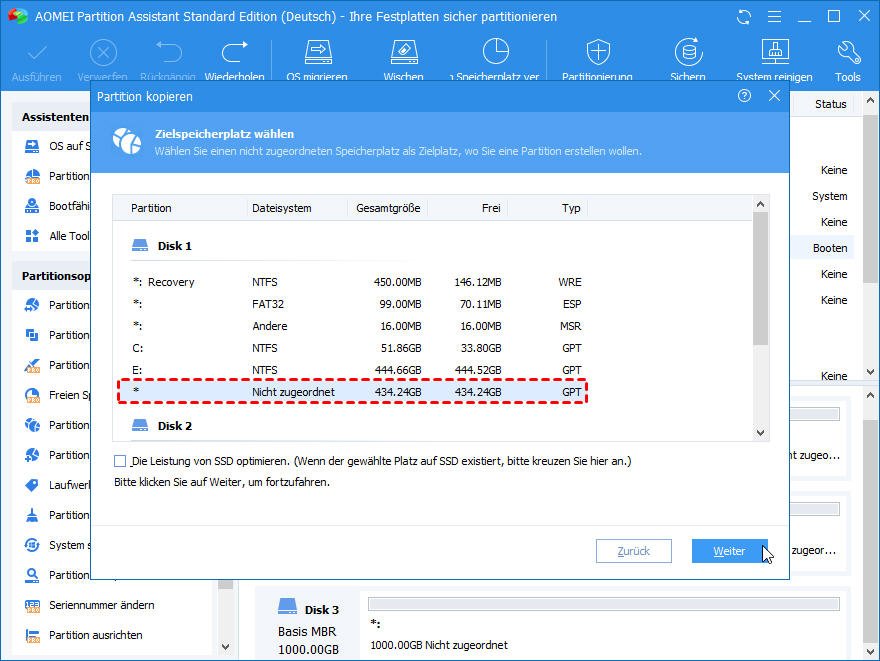Open the OS migrieren tool

pyautogui.click(x=318, y=52)
